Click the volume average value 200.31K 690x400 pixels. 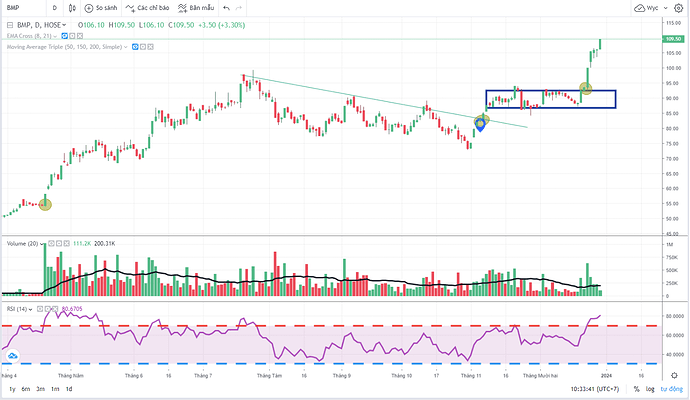(x=104, y=243)
